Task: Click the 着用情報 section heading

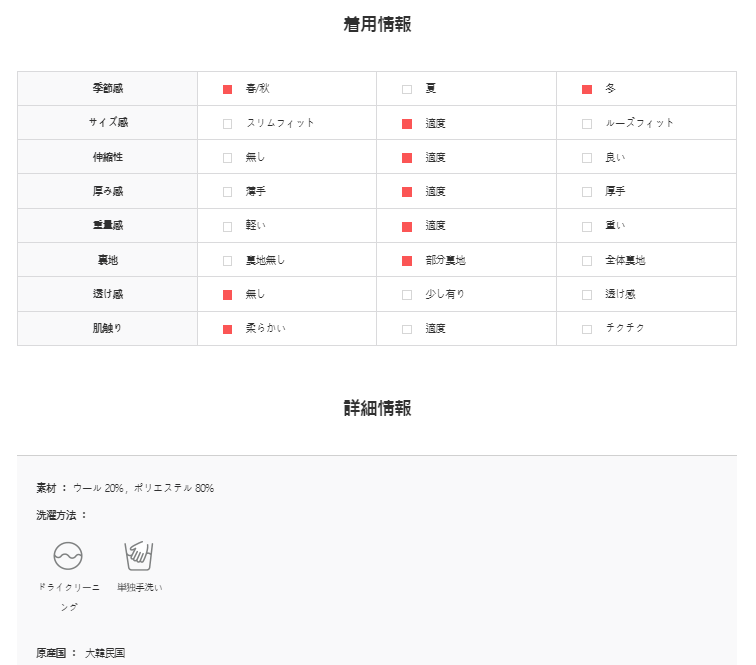Action: [377, 24]
